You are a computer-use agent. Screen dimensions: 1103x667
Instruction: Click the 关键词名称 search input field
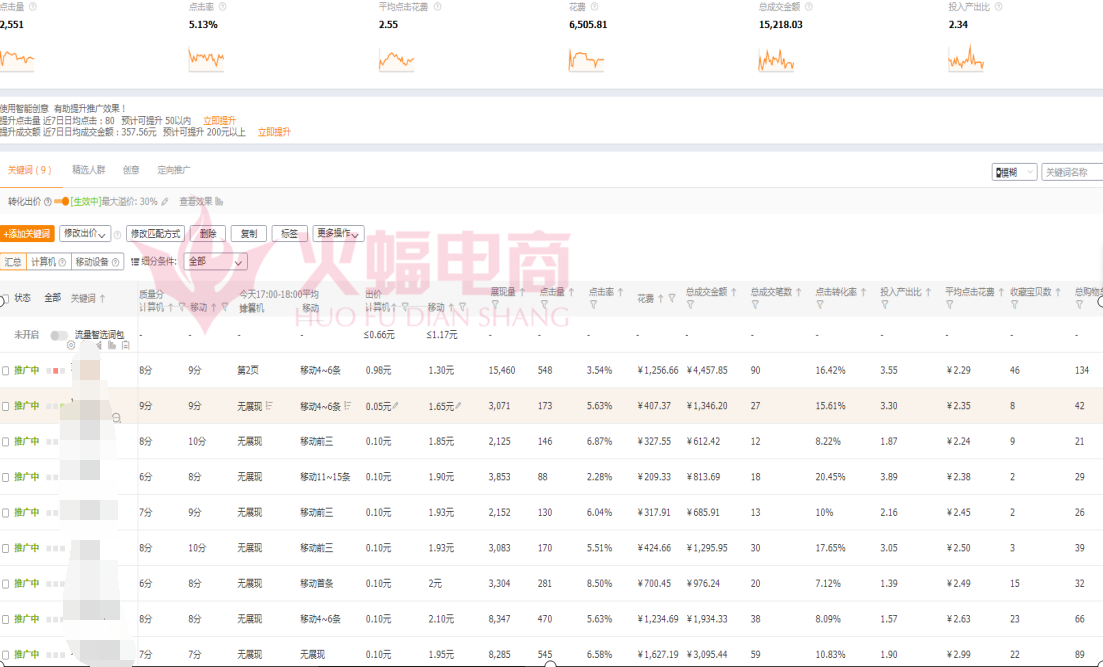[1071, 172]
